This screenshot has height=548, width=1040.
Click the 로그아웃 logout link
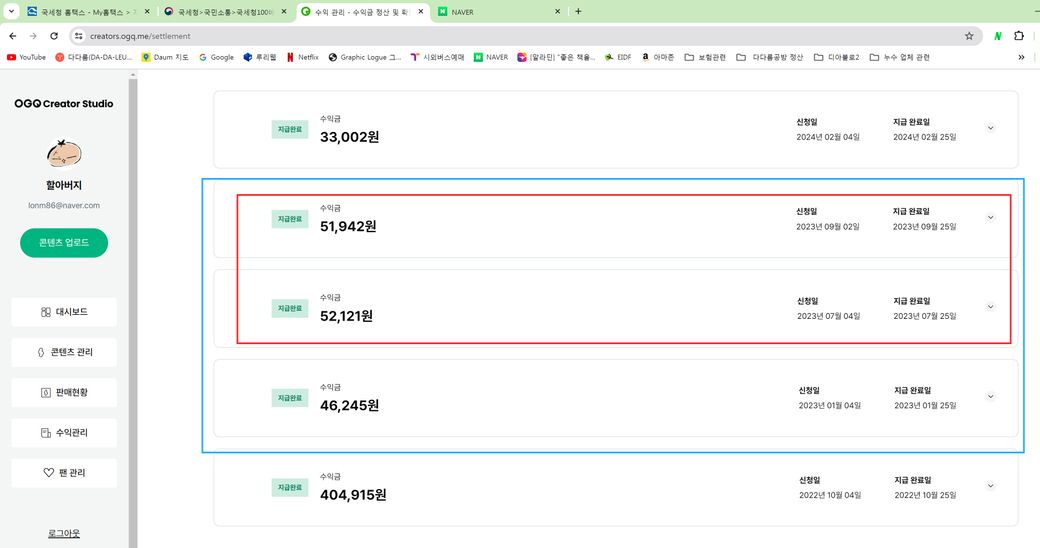64,533
